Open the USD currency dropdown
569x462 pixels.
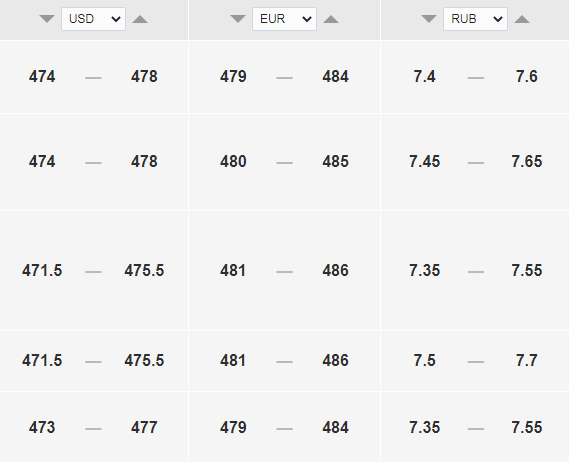[x=93, y=19]
